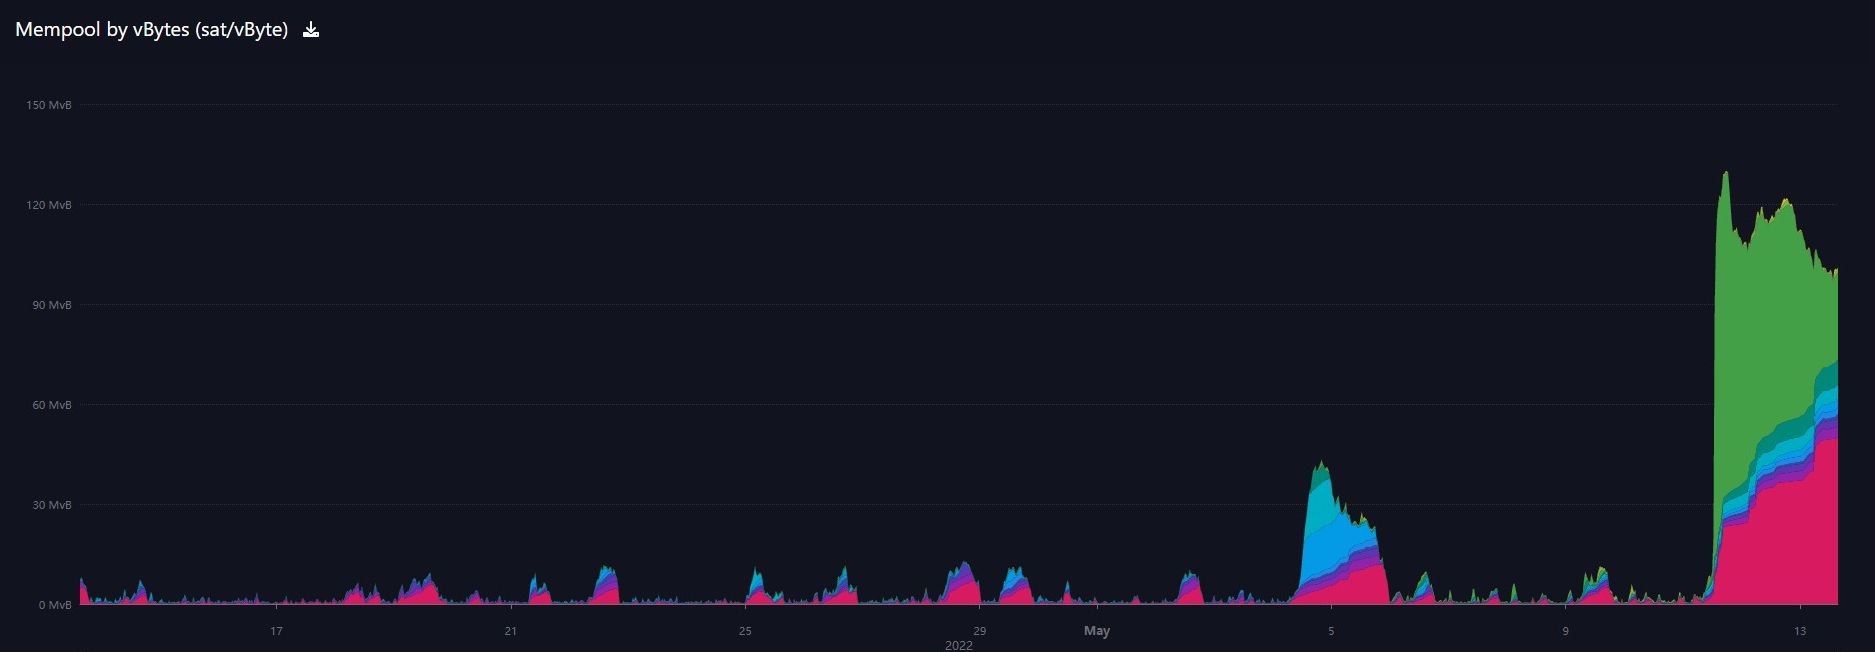The image size is (1875, 652).
Task: Select the 0 MvB axis label
Action: [x=55, y=605]
